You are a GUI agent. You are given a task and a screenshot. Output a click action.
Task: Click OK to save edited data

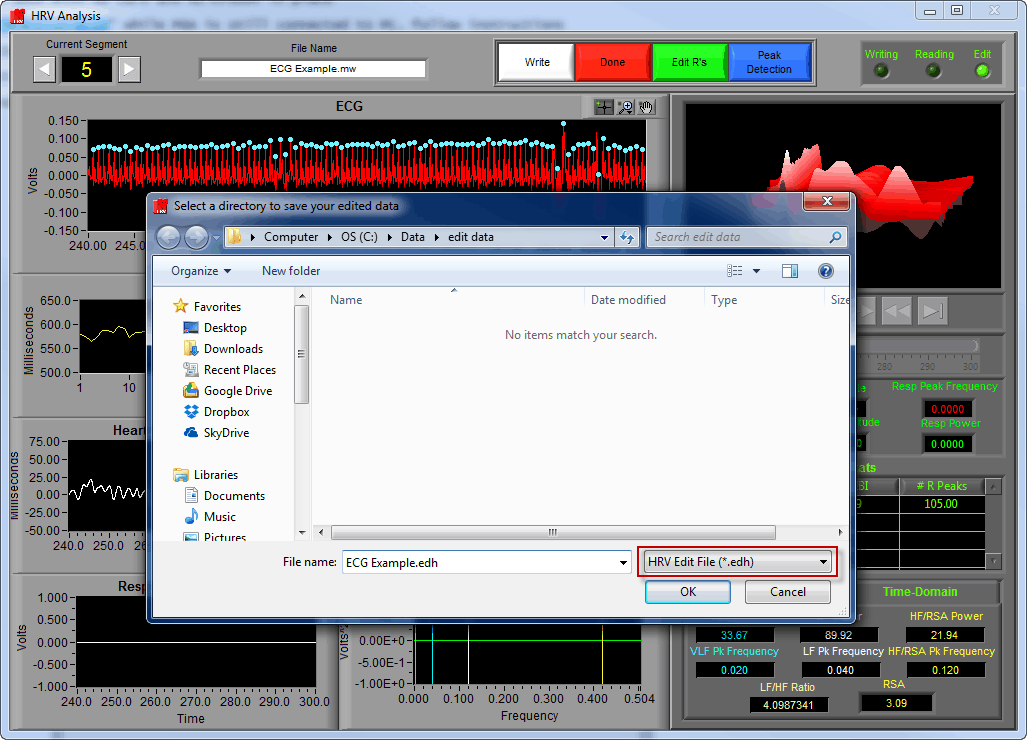click(688, 592)
